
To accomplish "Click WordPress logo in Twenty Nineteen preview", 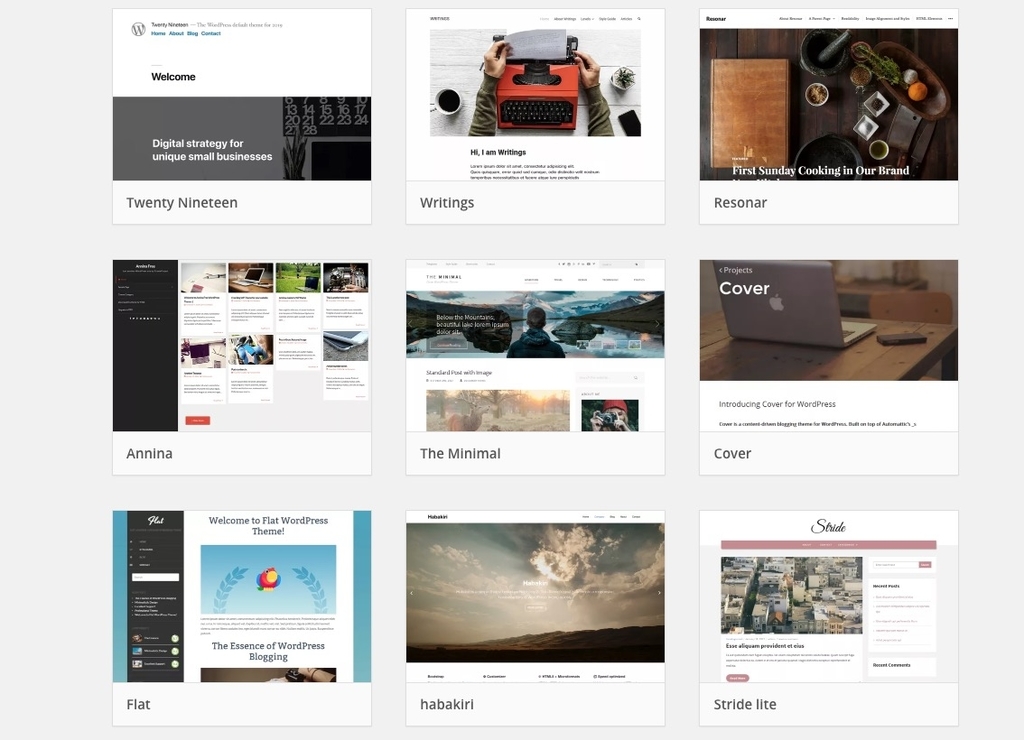I will tap(138, 29).
